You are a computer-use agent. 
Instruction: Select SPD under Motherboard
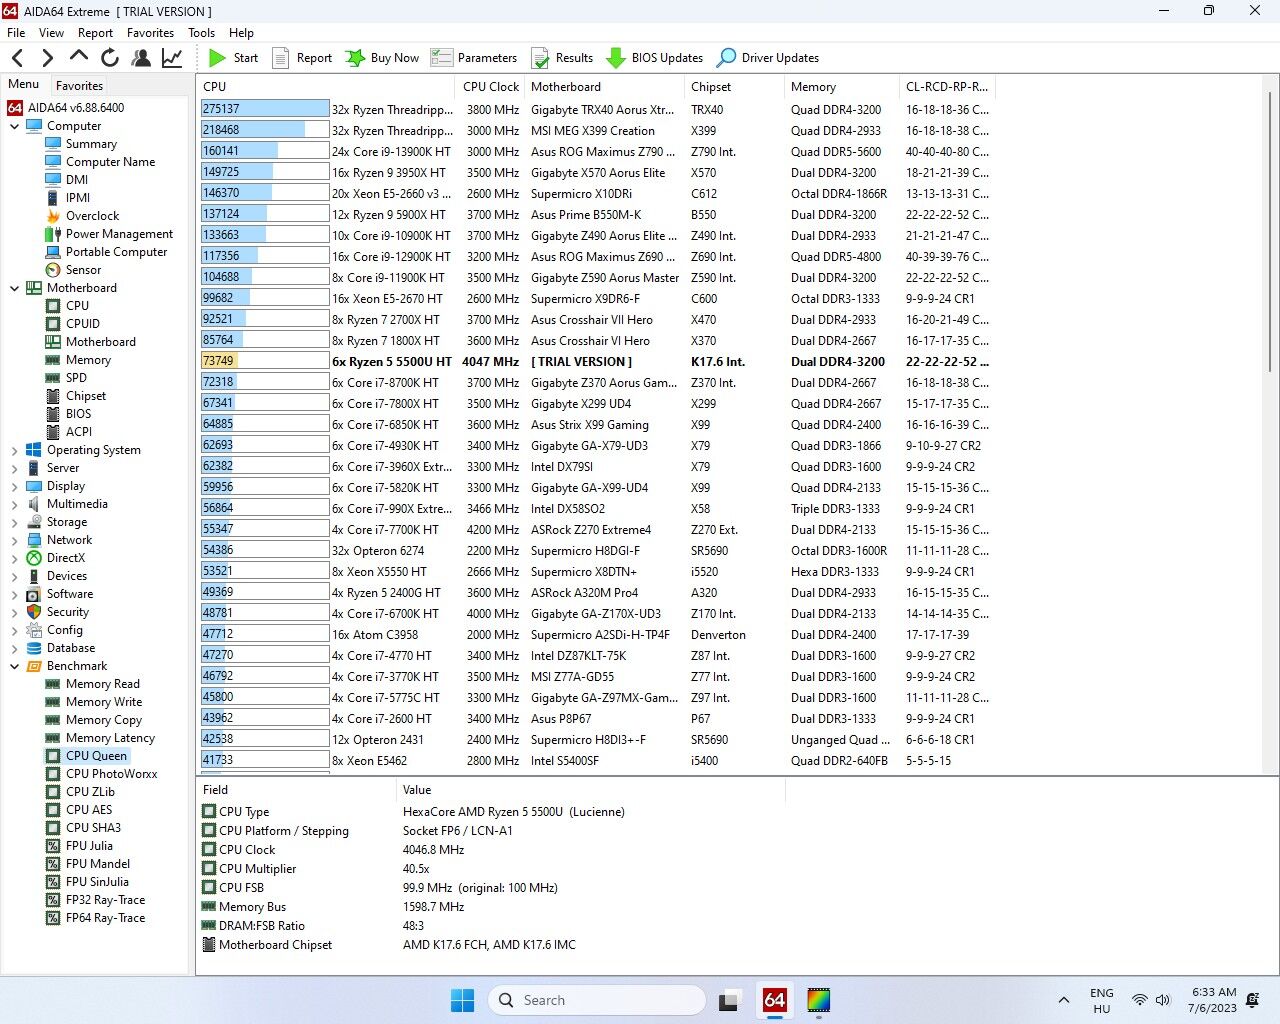[76, 378]
